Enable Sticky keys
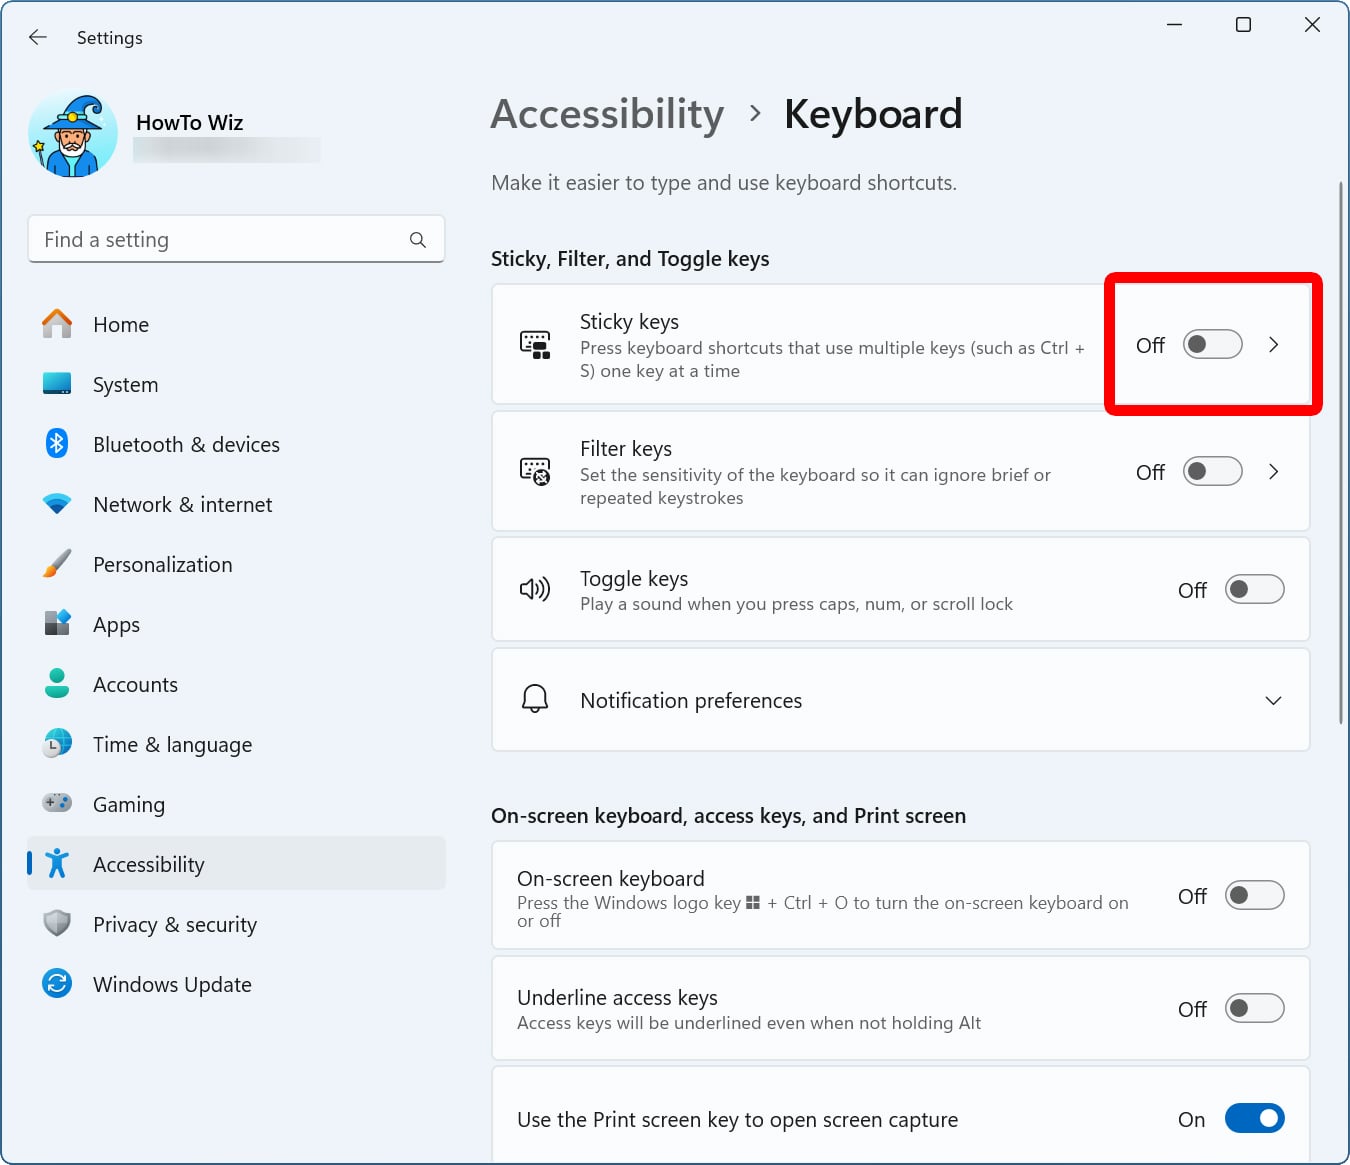Viewport: 1350px width, 1165px height. (x=1212, y=344)
